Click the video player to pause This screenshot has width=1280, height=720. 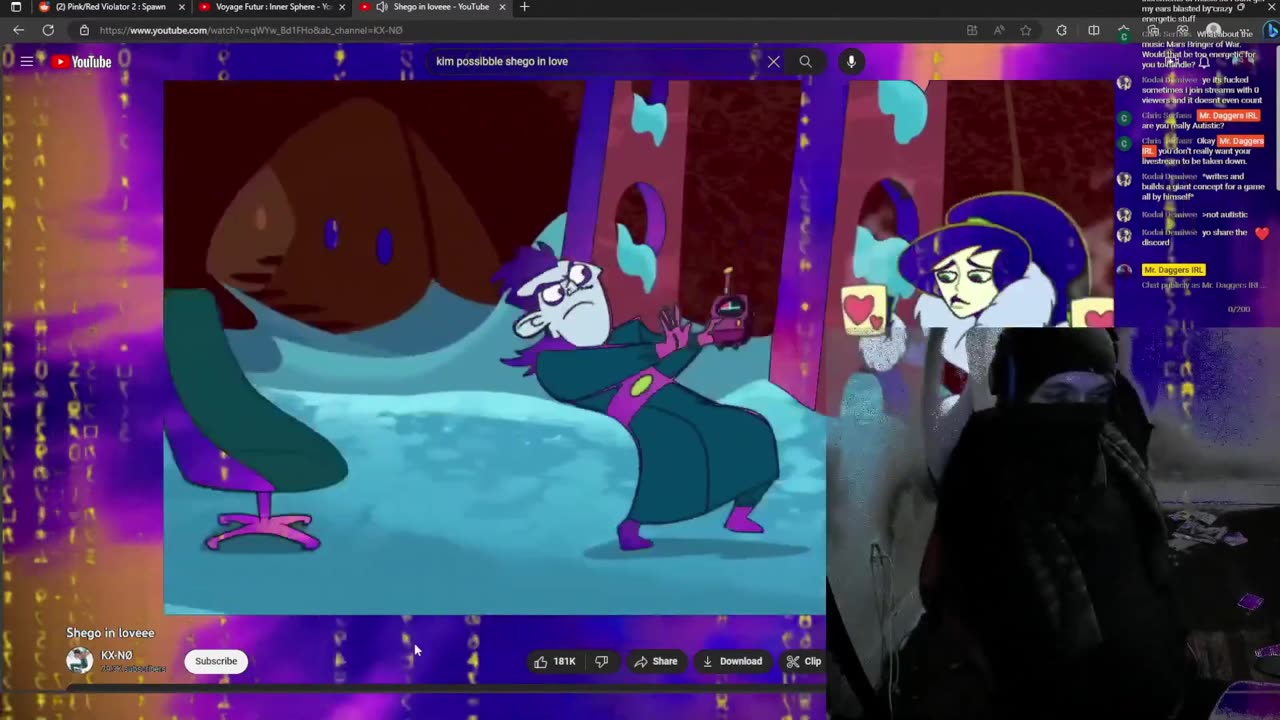point(495,347)
